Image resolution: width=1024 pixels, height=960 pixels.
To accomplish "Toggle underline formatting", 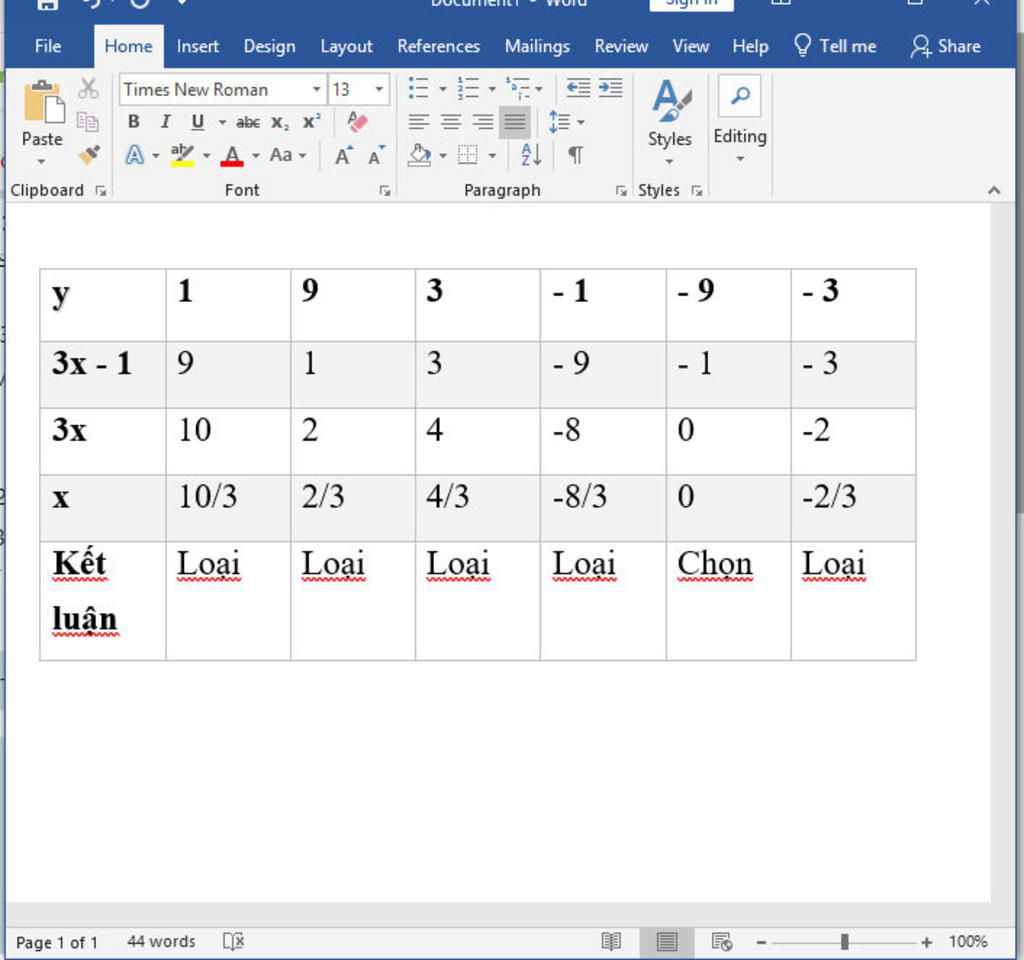I will pos(198,121).
